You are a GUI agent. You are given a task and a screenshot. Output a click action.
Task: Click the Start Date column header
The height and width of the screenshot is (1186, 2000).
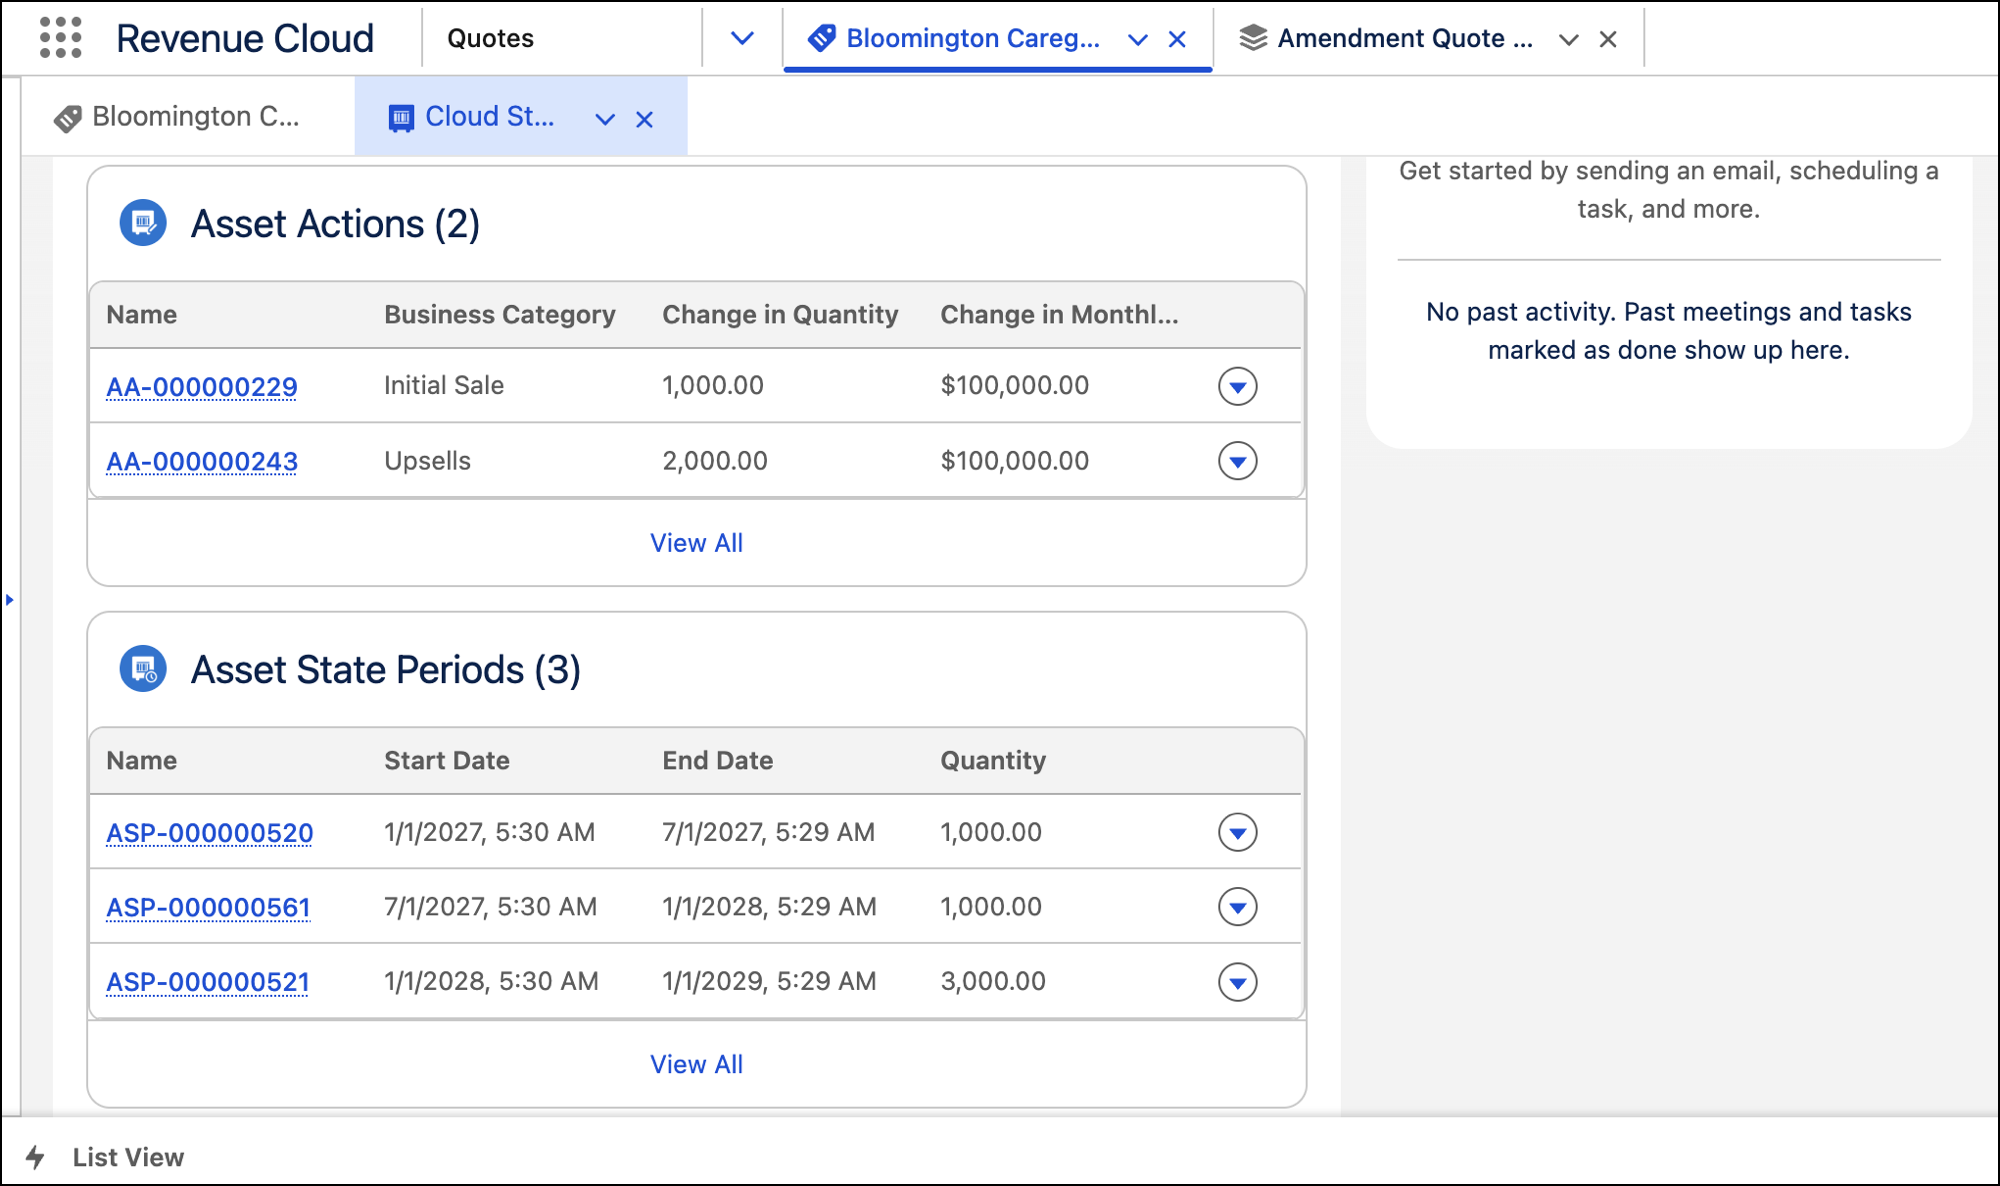point(447,761)
